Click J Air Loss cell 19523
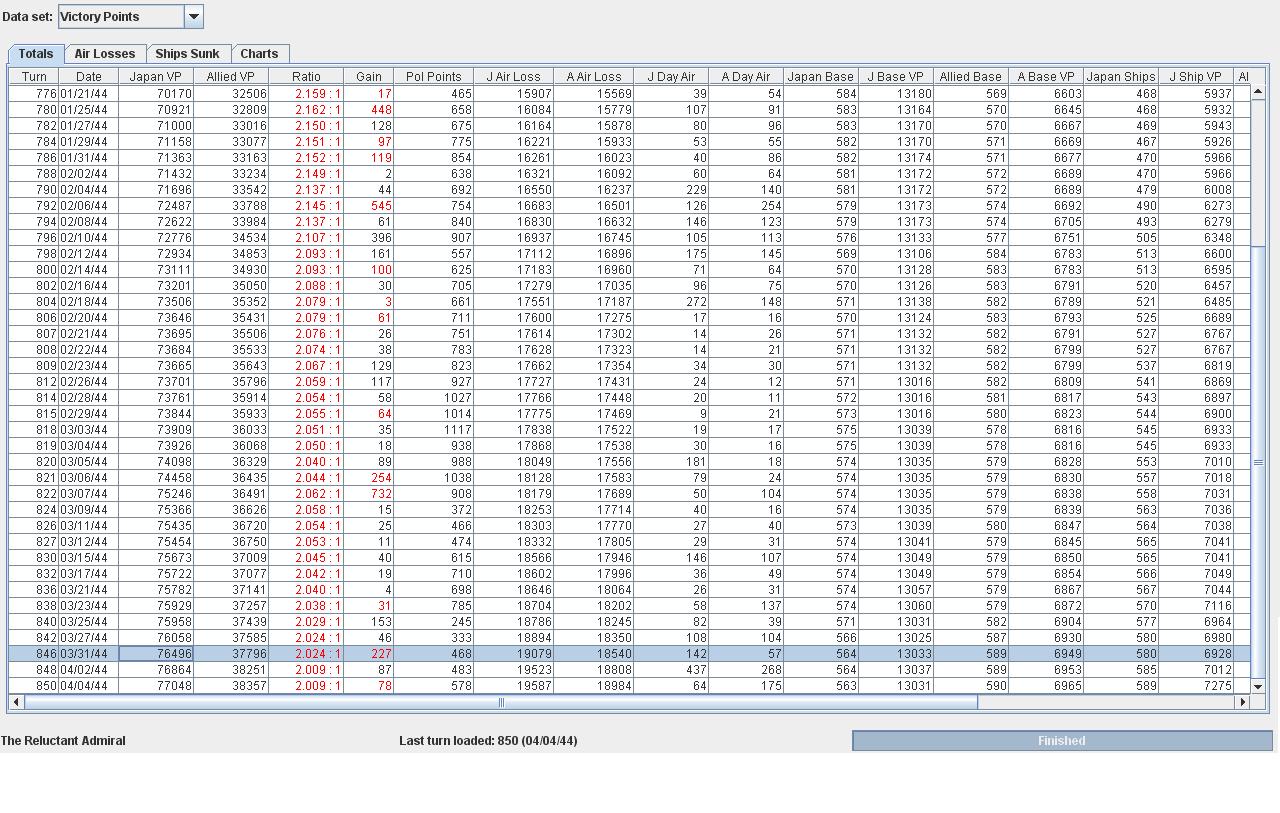This screenshot has height=813, width=1280. [514, 670]
